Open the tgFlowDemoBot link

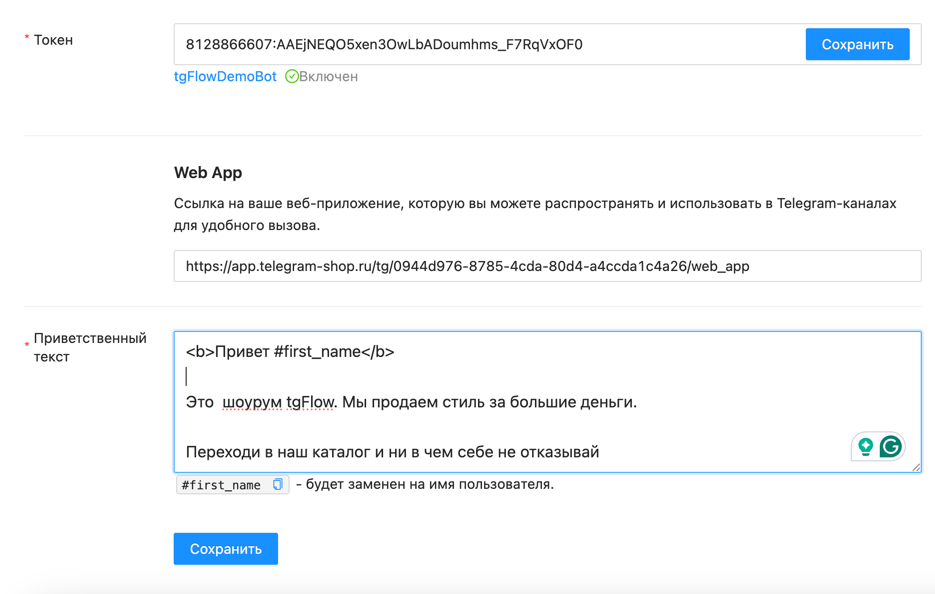225,76
